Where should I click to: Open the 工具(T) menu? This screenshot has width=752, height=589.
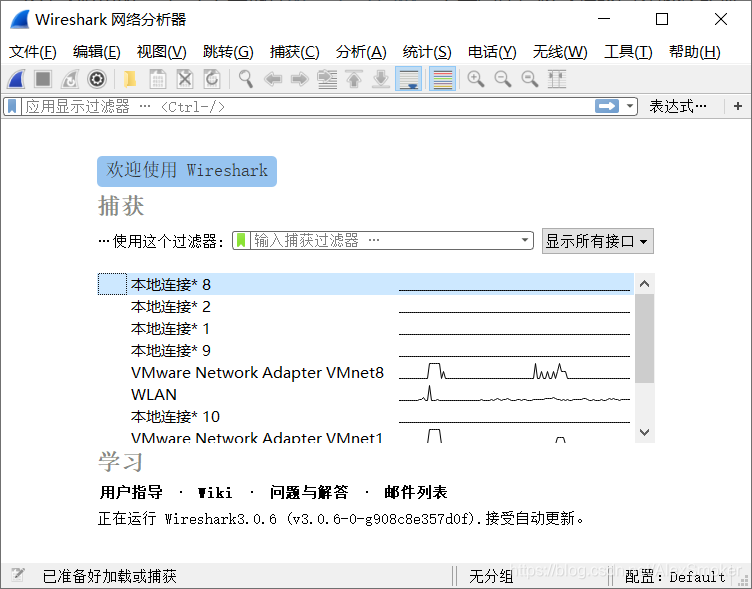[x=628, y=52]
